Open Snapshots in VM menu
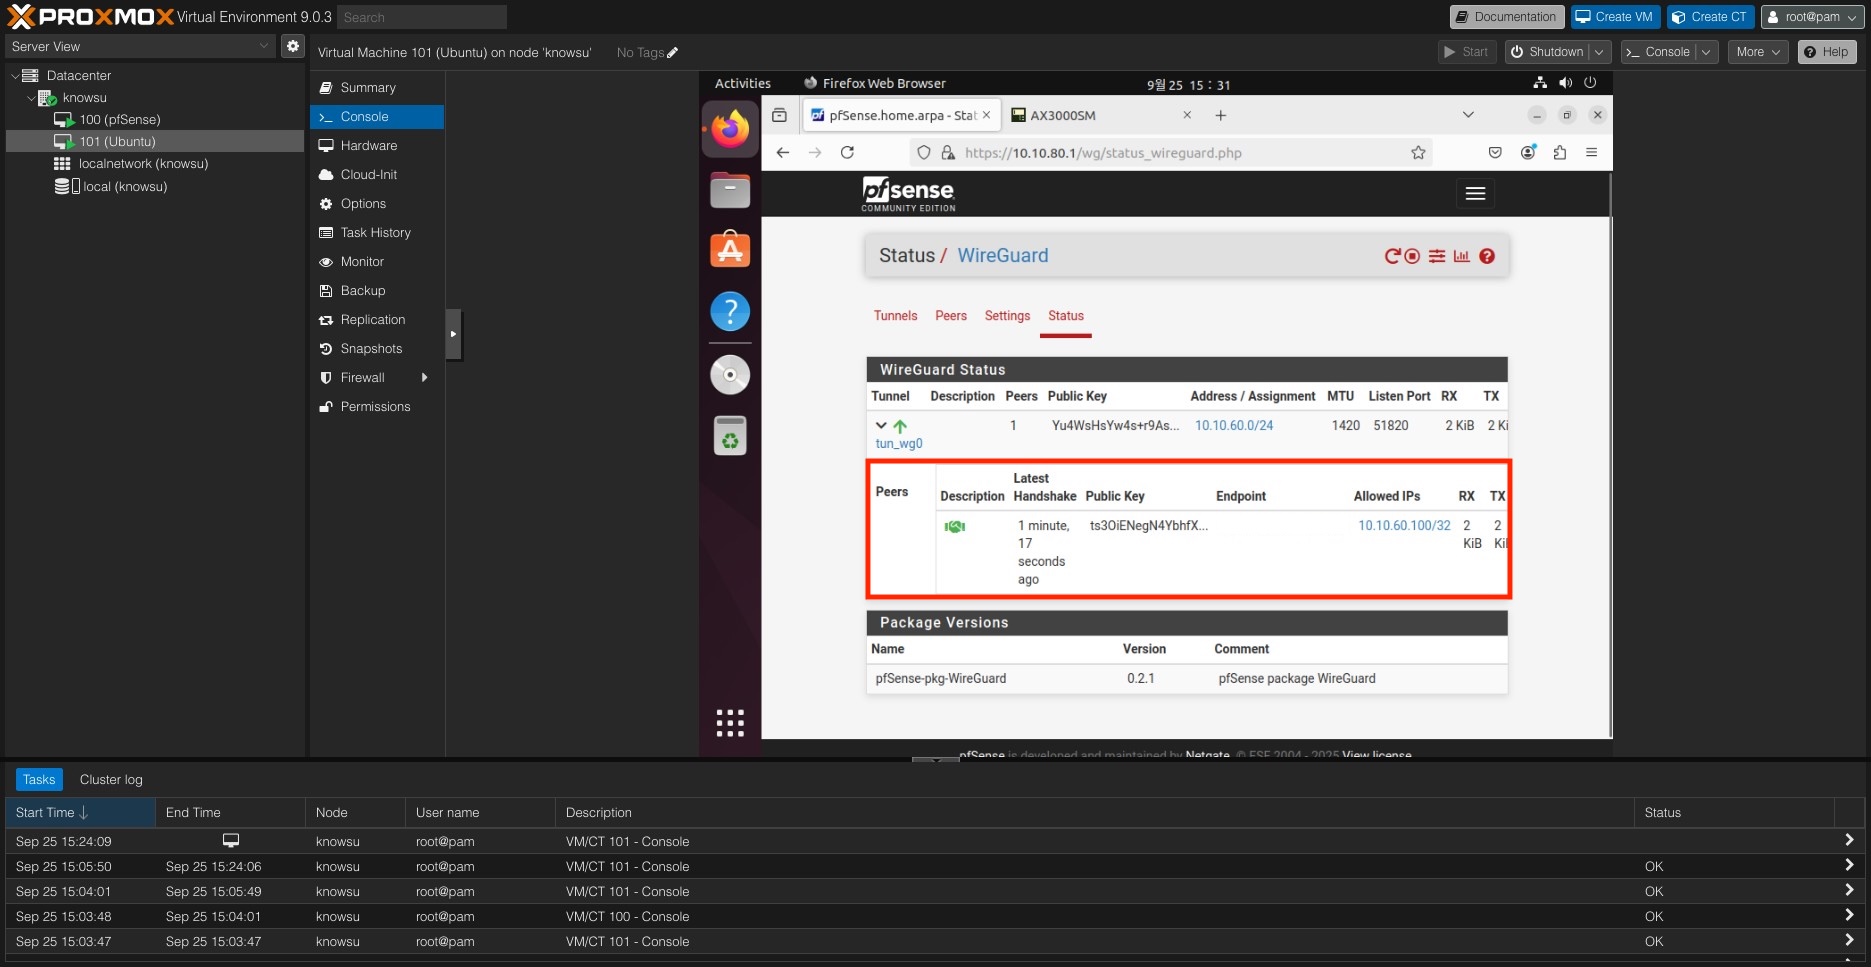 coord(377,349)
